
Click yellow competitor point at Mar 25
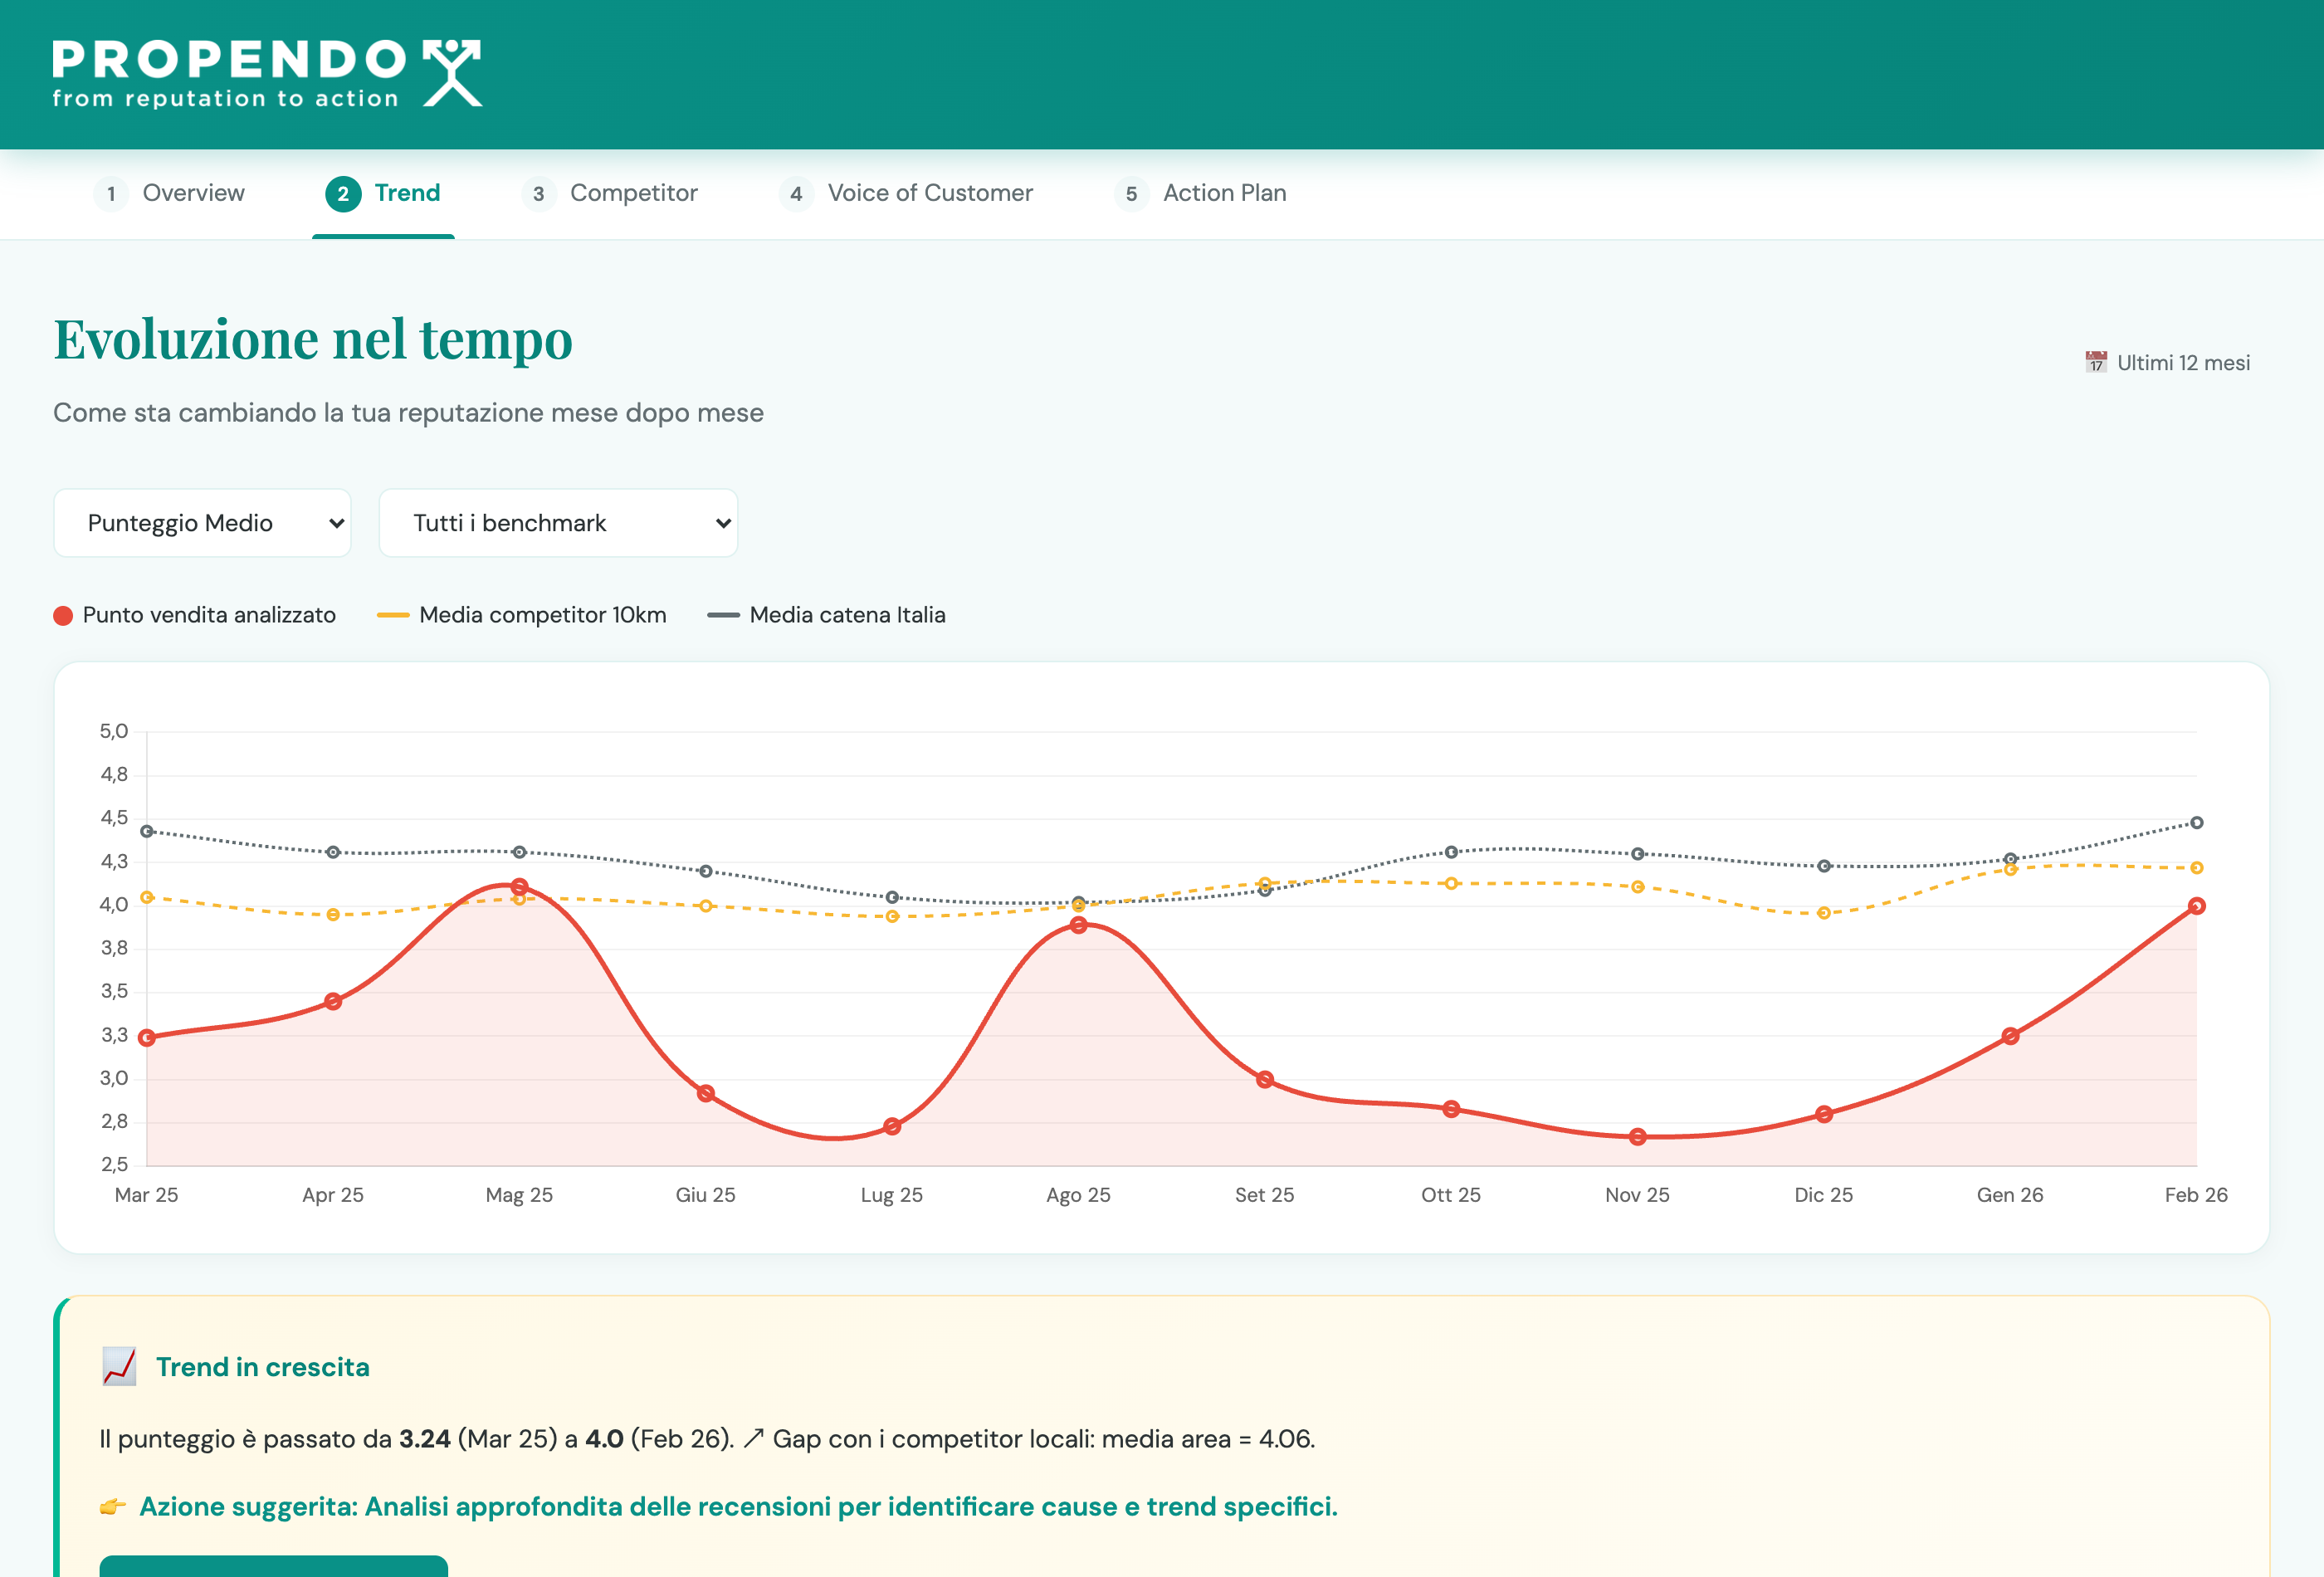coord(147,897)
